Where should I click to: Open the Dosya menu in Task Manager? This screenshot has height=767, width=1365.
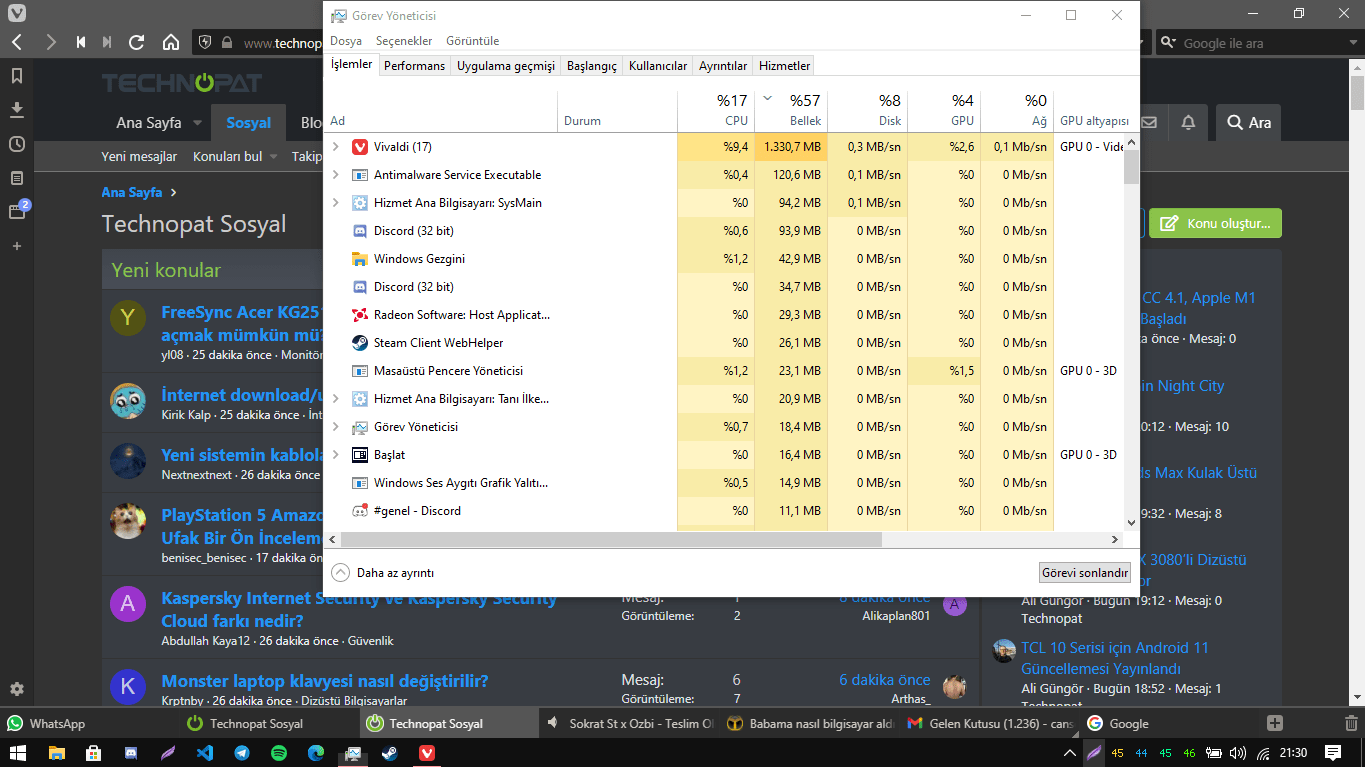[346, 41]
